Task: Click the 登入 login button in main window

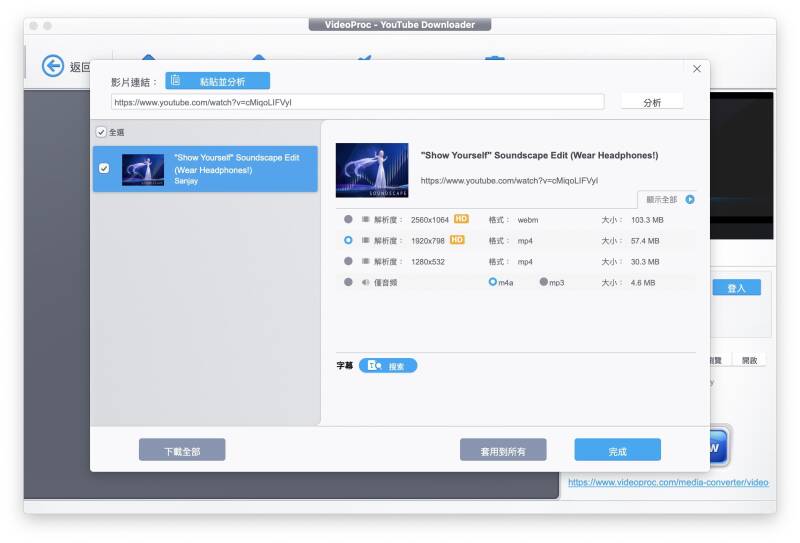Action: click(x=736, y=288)
